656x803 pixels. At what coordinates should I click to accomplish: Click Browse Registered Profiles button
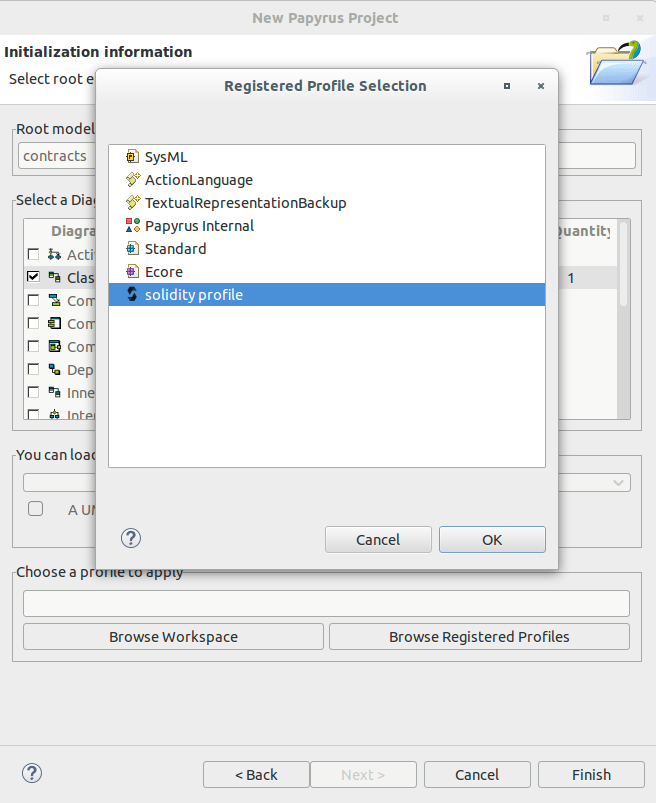[479, 637]
